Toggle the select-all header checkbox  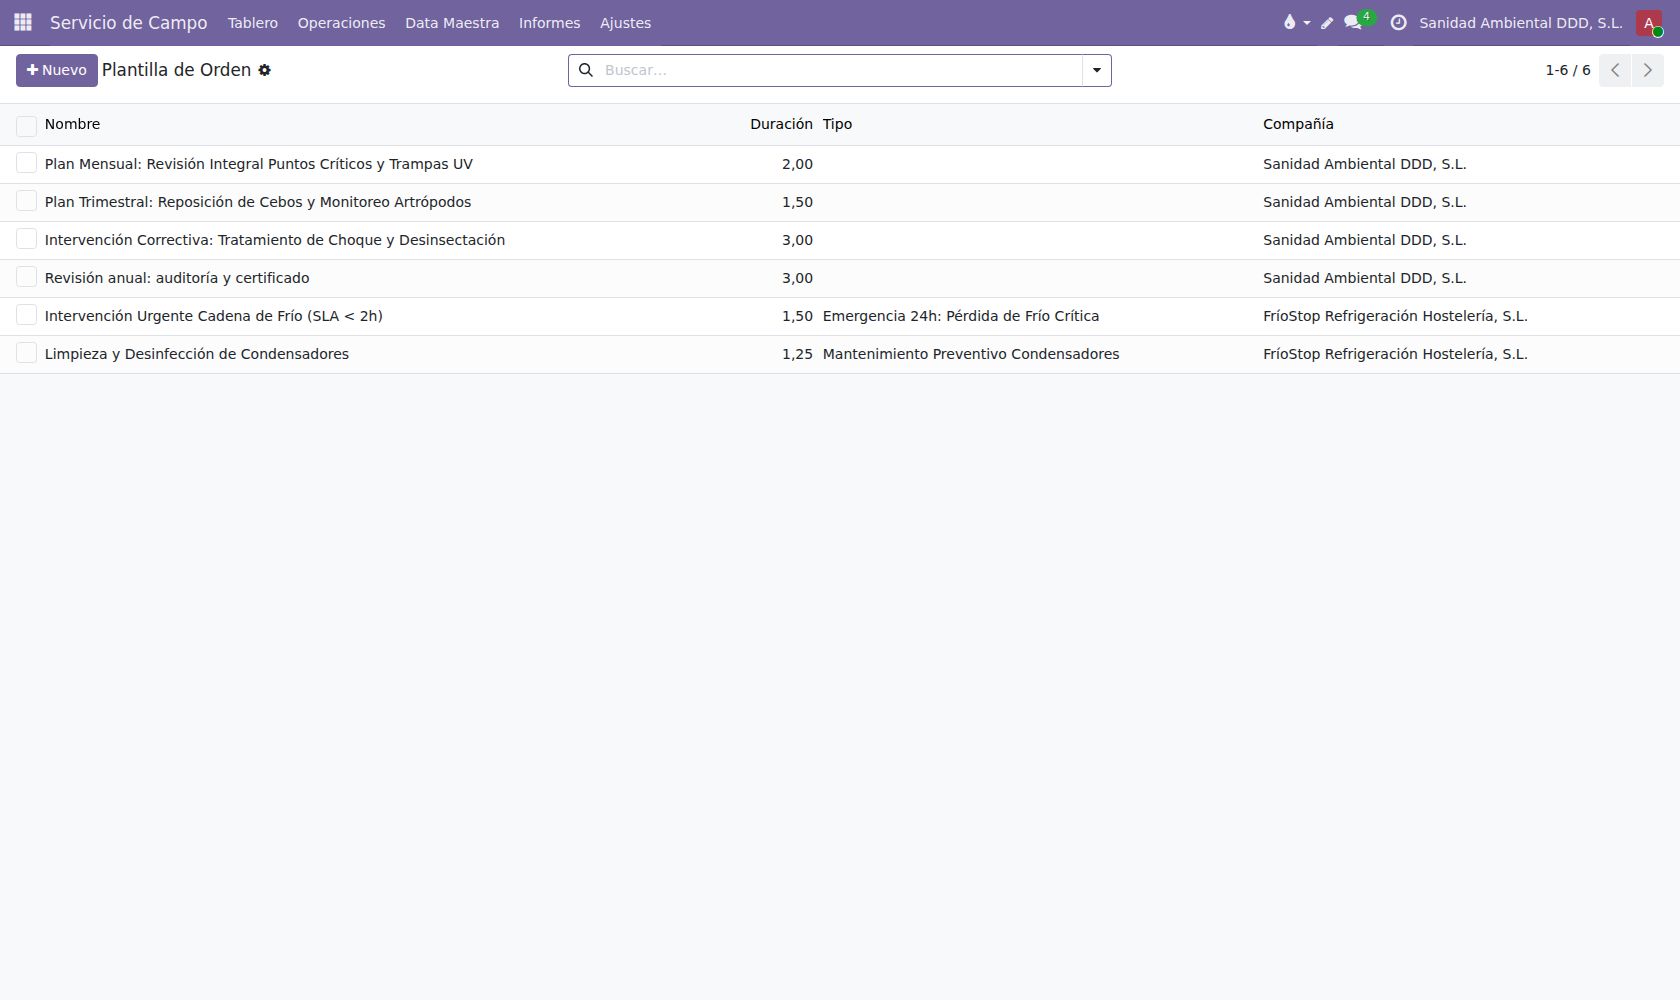26,125
